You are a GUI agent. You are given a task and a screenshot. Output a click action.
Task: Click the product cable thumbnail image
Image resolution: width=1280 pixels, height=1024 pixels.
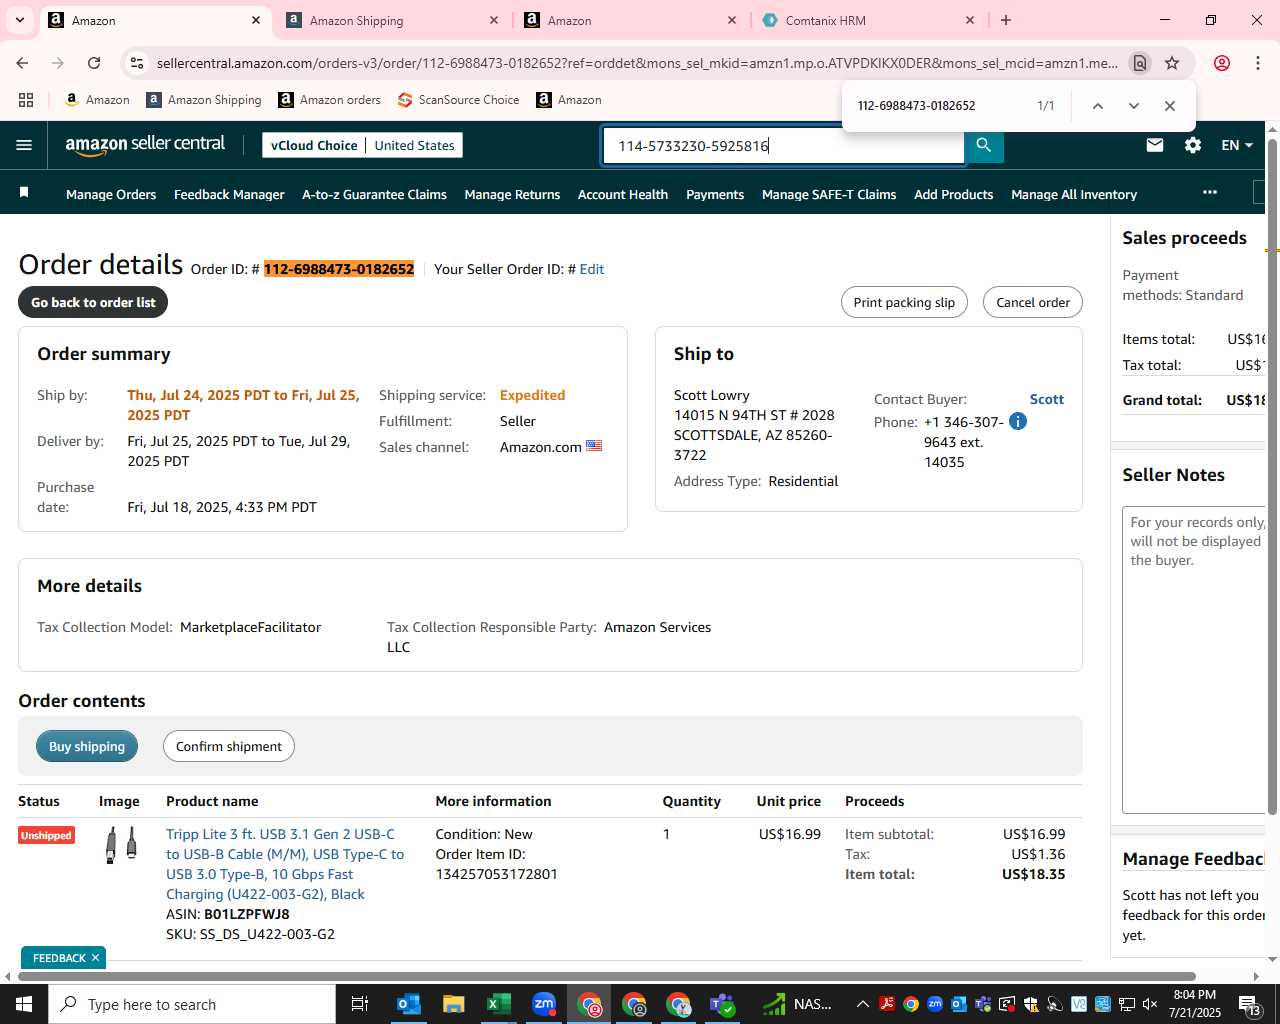(121, 845)
